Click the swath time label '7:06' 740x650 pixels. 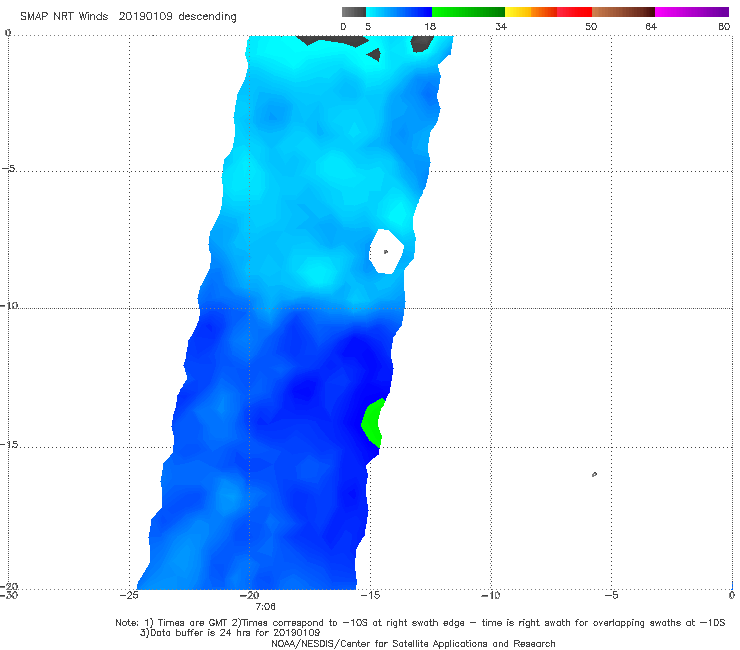265,607
